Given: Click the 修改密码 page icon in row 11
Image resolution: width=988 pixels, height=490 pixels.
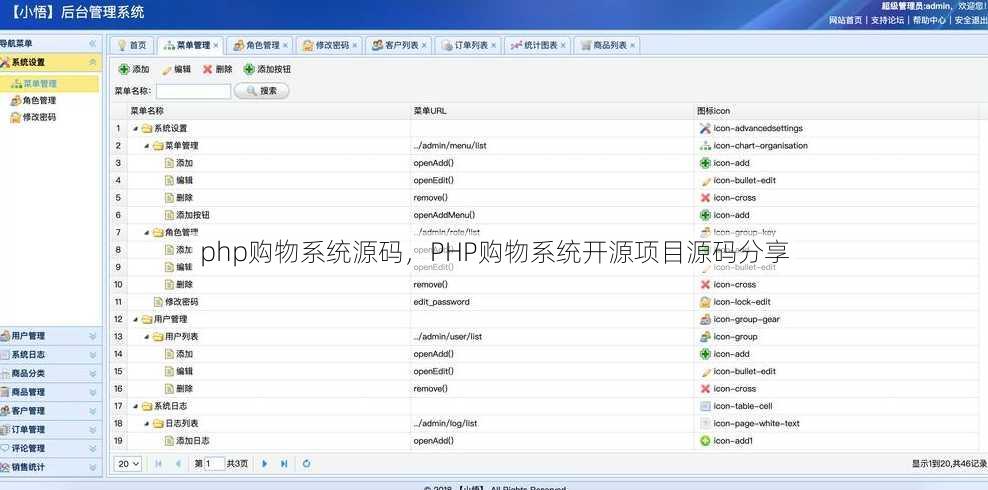Looking at the screenshot, I should tap(158, 302).
